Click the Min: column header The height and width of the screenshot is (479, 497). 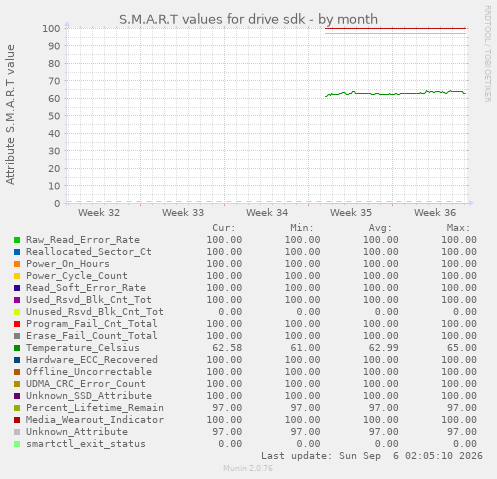click(302, 228)
